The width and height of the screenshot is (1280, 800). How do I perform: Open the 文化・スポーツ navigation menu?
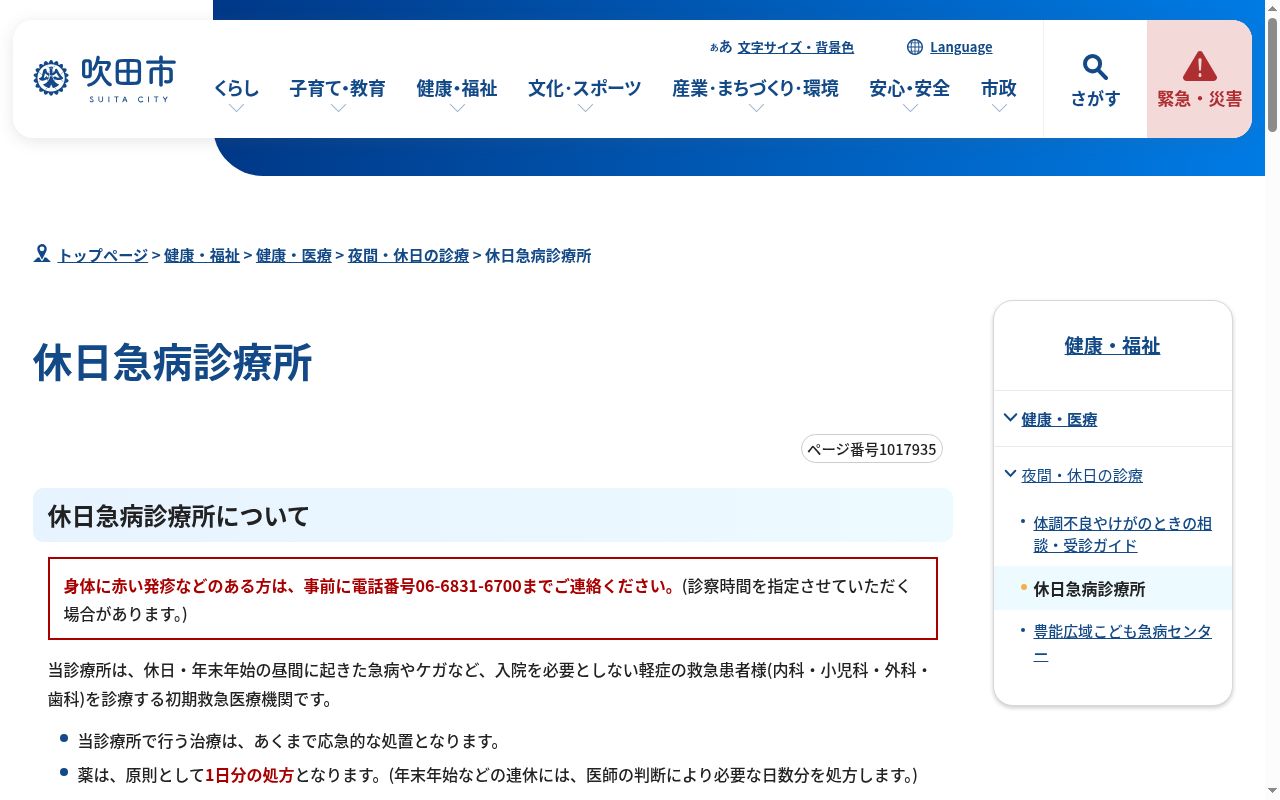point(585,88)
